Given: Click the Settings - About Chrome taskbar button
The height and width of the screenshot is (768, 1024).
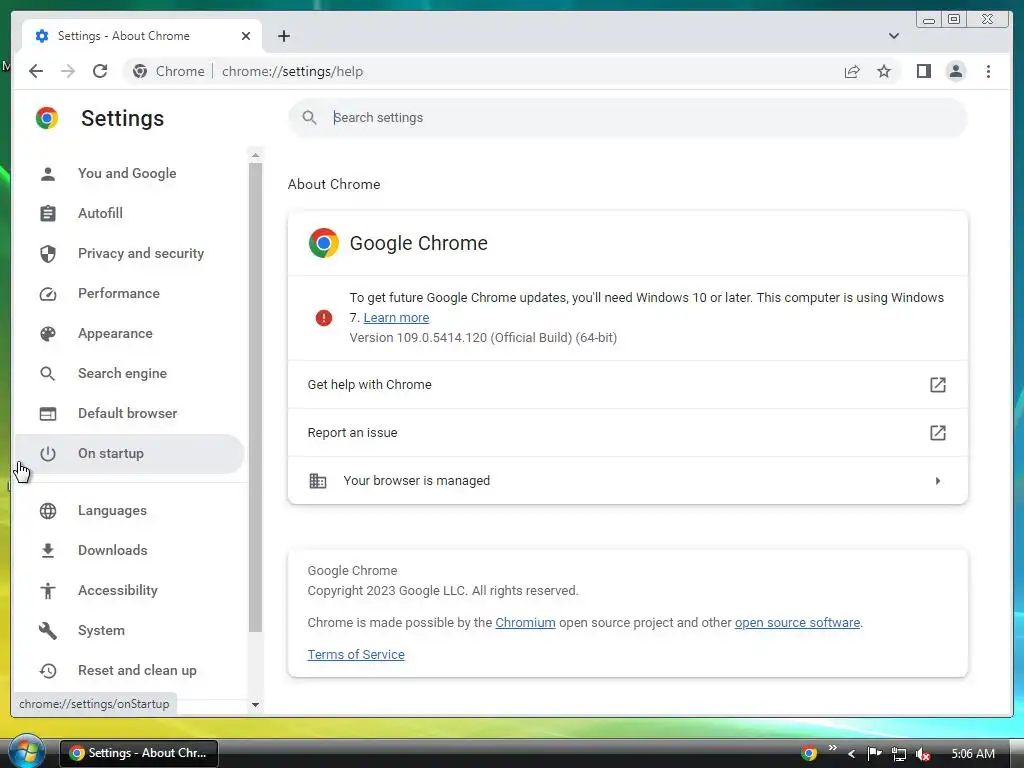Looking at the screenshot, I should point(139,753).
